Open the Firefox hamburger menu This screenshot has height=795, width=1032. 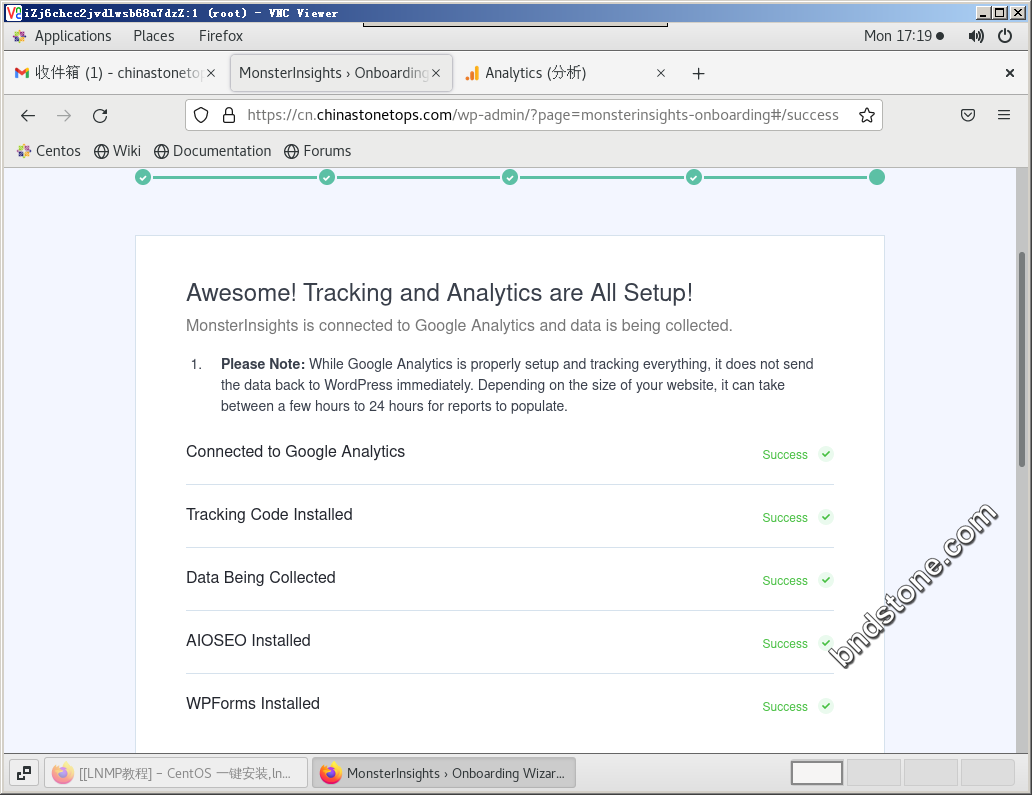pyautogui.click(x=1004, y=115)
